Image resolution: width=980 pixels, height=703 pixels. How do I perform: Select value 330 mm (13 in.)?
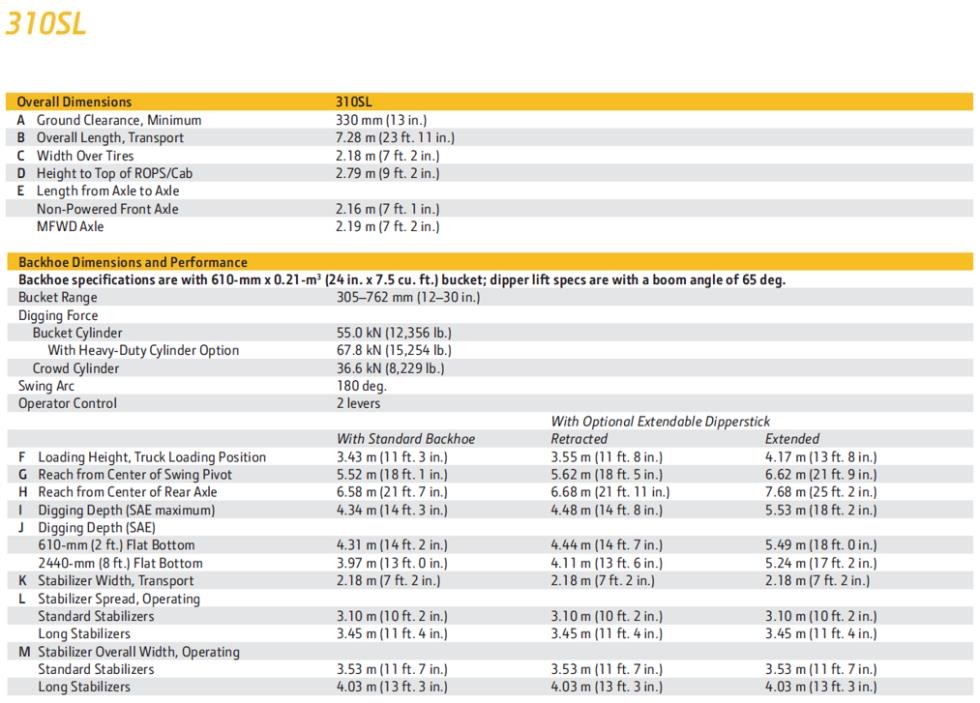[x=381, y=120]
